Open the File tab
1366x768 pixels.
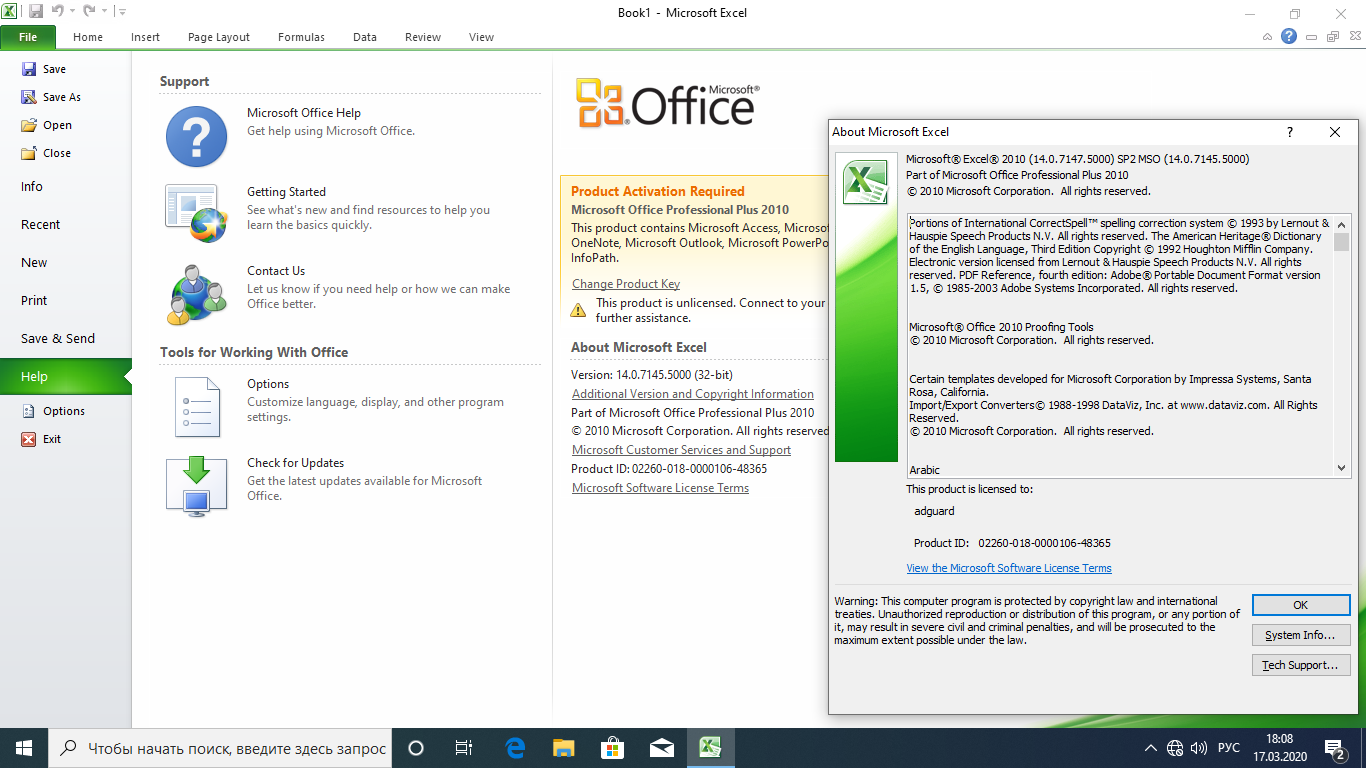[28, 37]
